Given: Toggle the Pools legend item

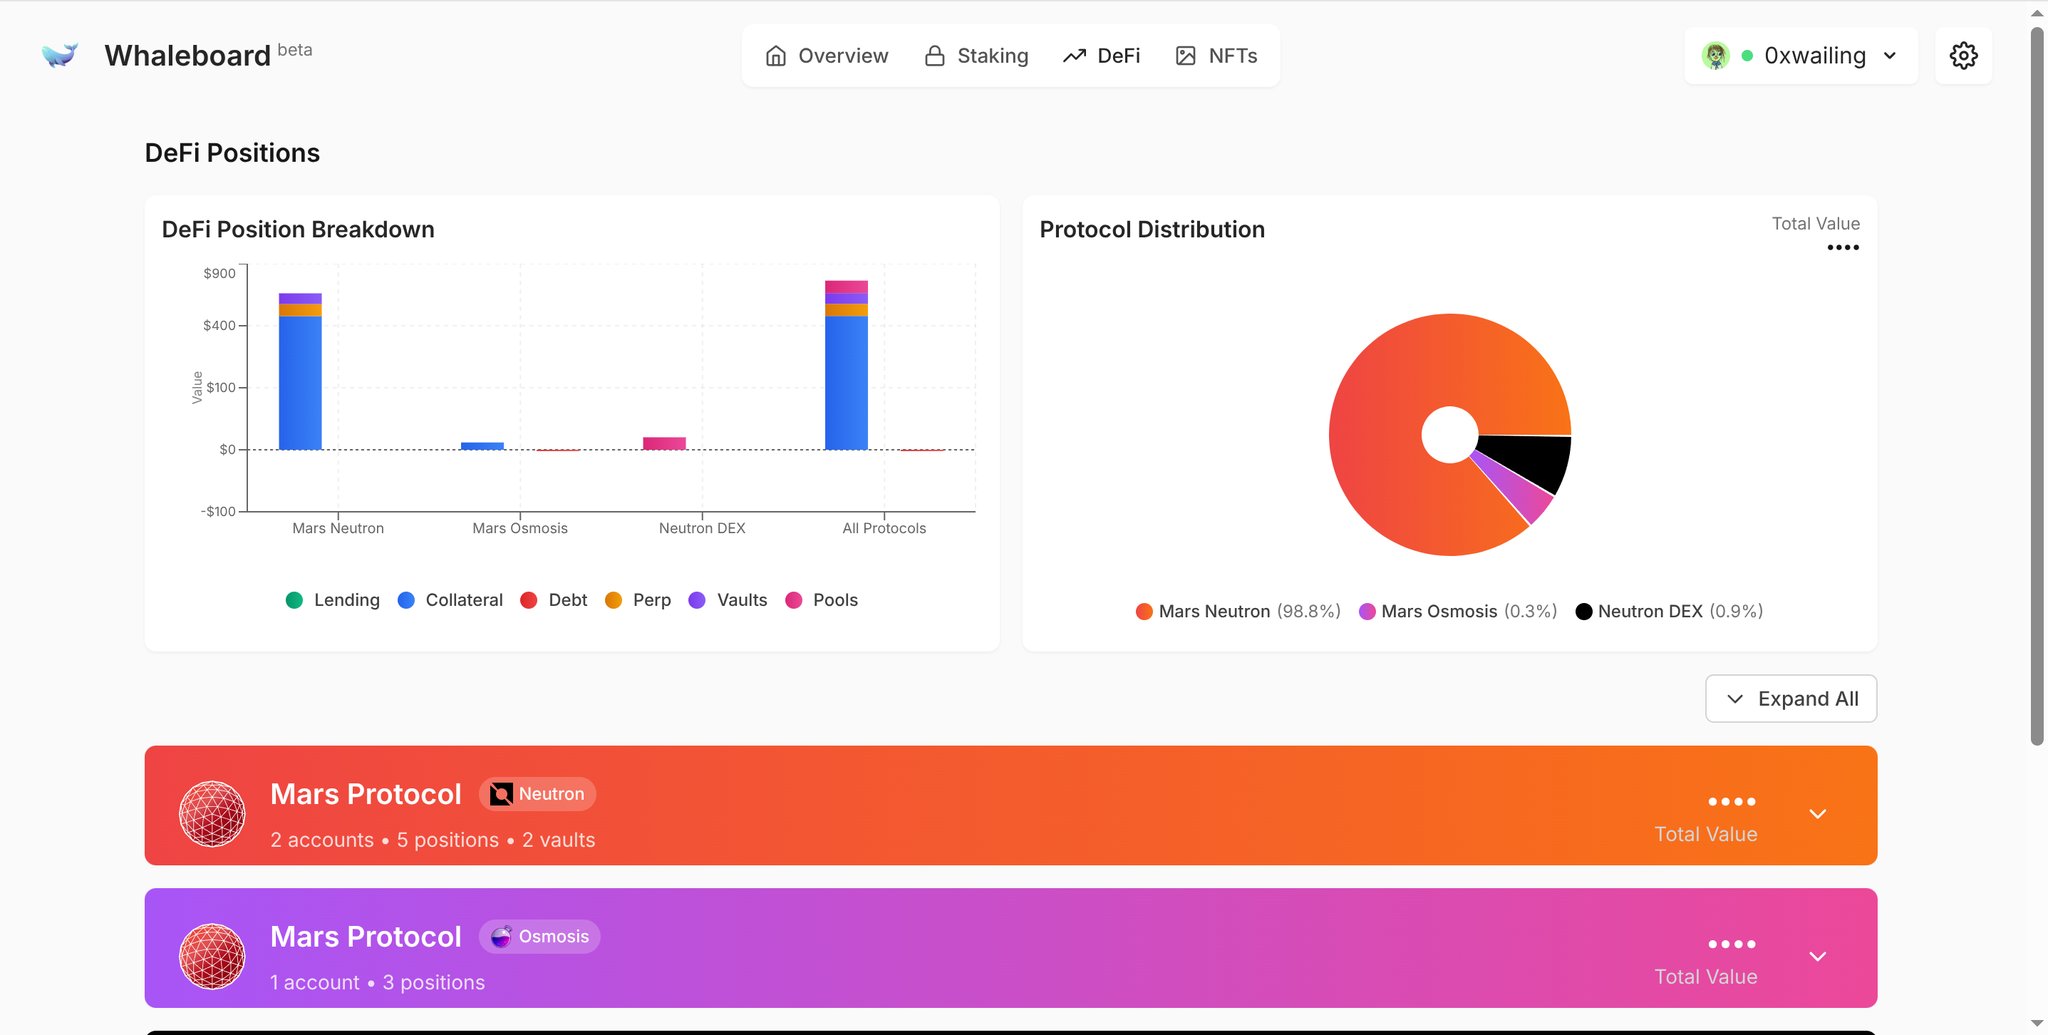Looking at the screenshot, I should (822, 600).
